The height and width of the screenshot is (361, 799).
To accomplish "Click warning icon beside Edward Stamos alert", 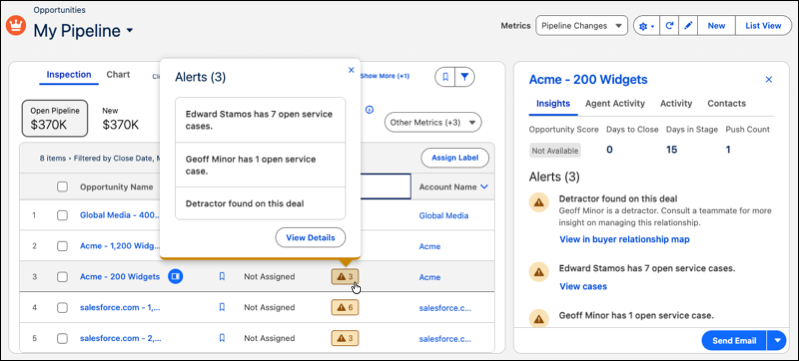I will 538,272.
